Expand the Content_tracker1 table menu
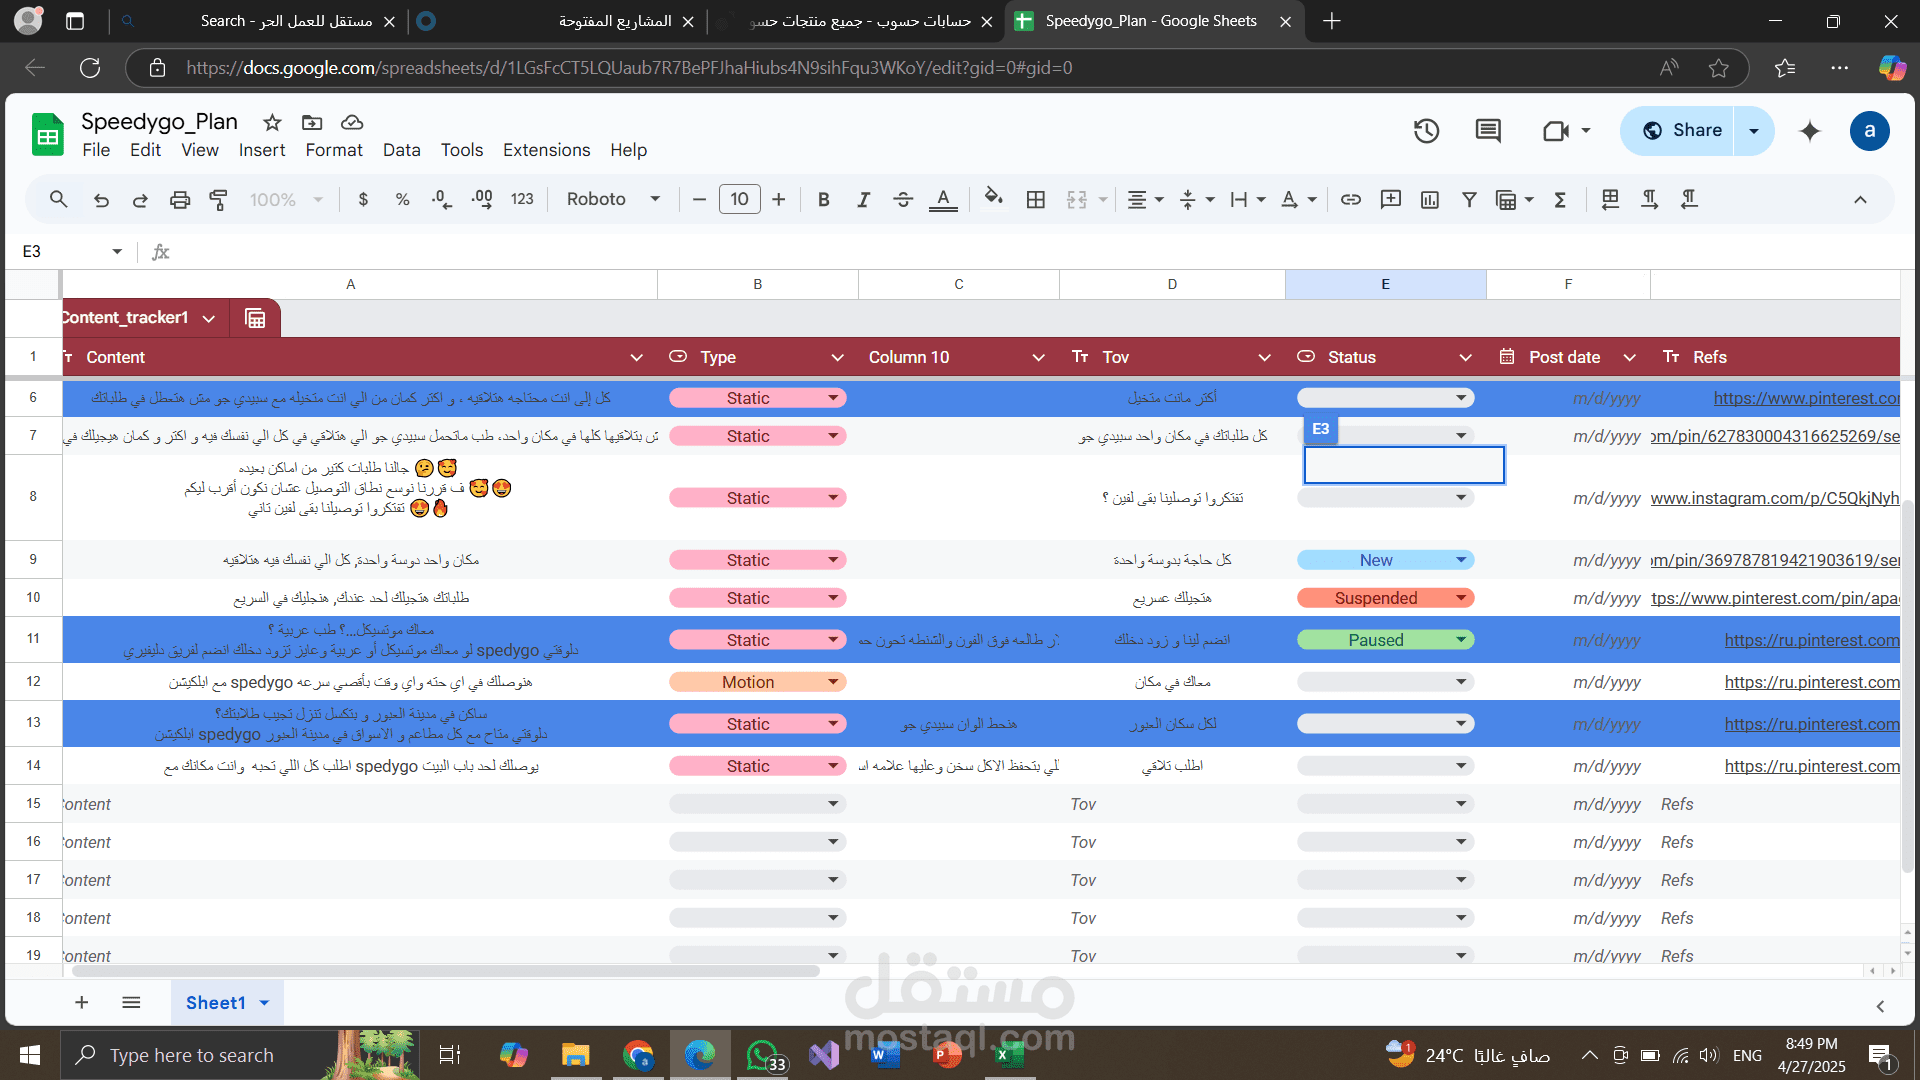The height and width of the screenshot is (1080, 1920). [x=209, y=318]
